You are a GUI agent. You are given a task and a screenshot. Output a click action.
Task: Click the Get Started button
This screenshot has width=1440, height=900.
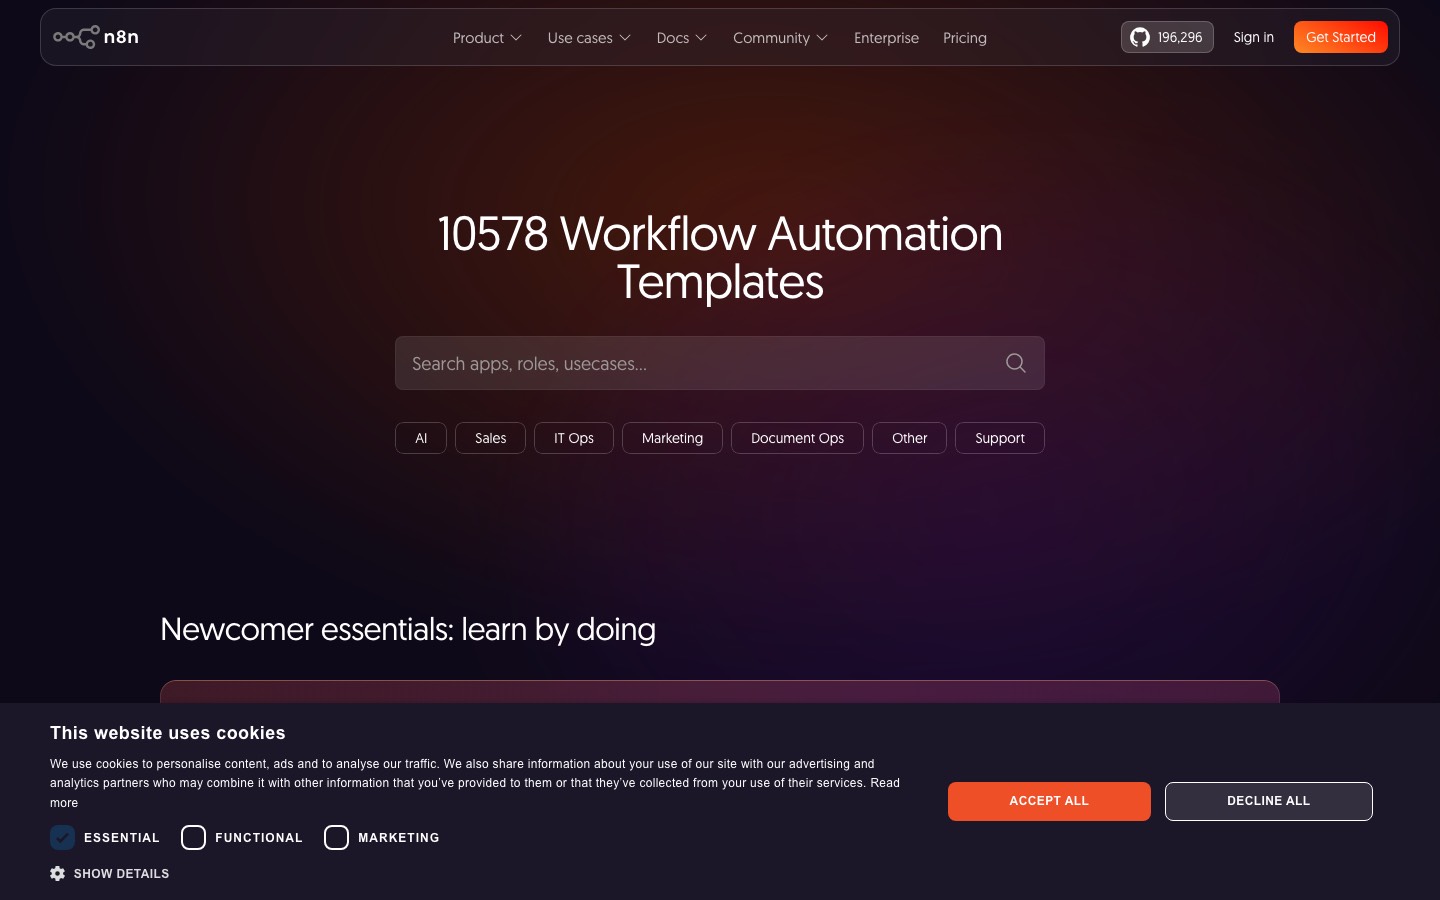pyautogui.click(x=1341, y=37)
